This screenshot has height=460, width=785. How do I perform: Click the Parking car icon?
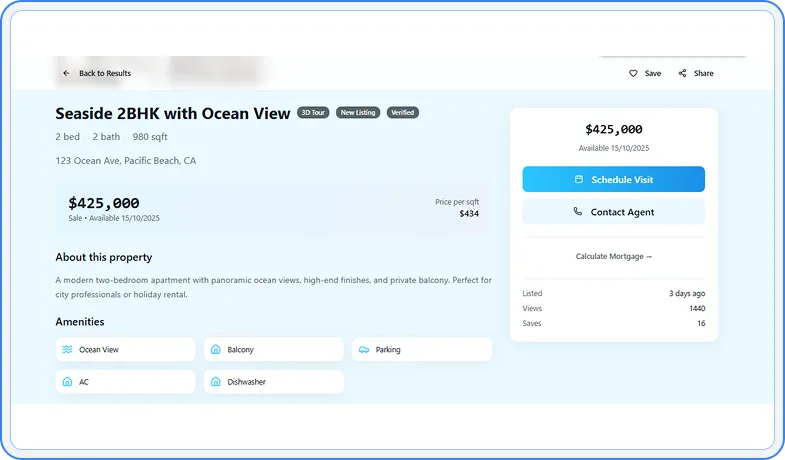364,350
